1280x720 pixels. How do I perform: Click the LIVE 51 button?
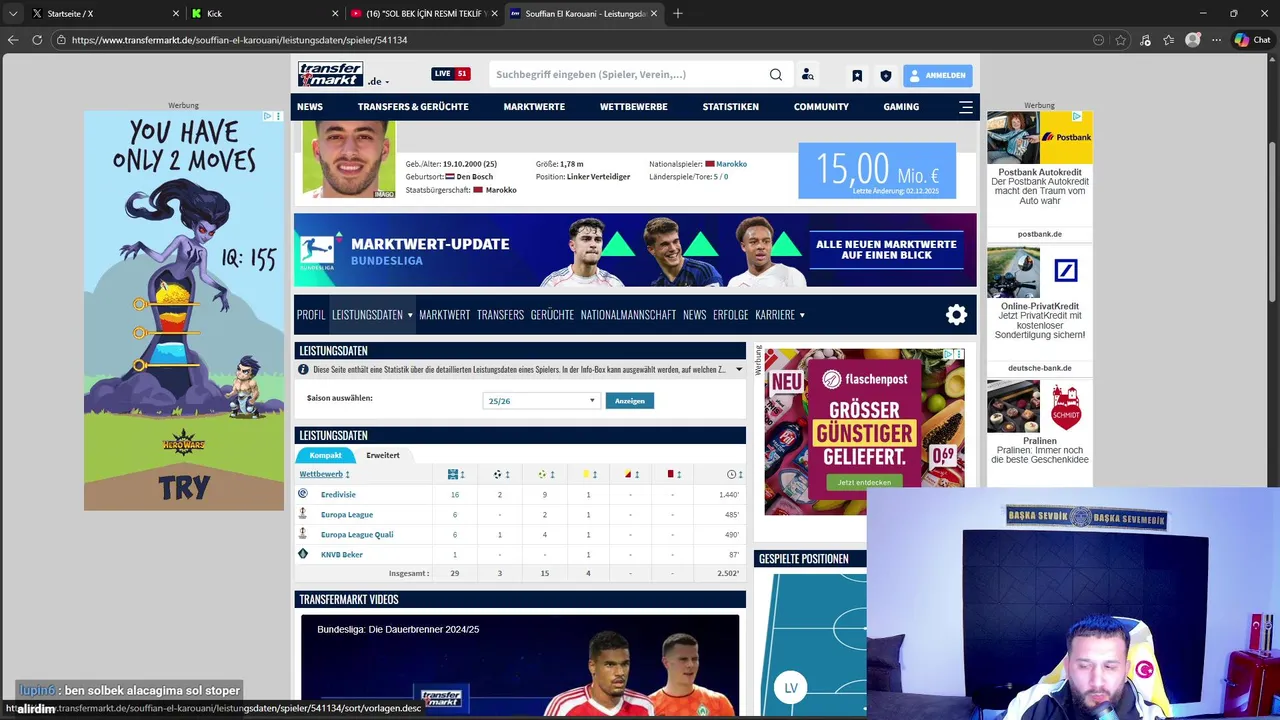451,74
